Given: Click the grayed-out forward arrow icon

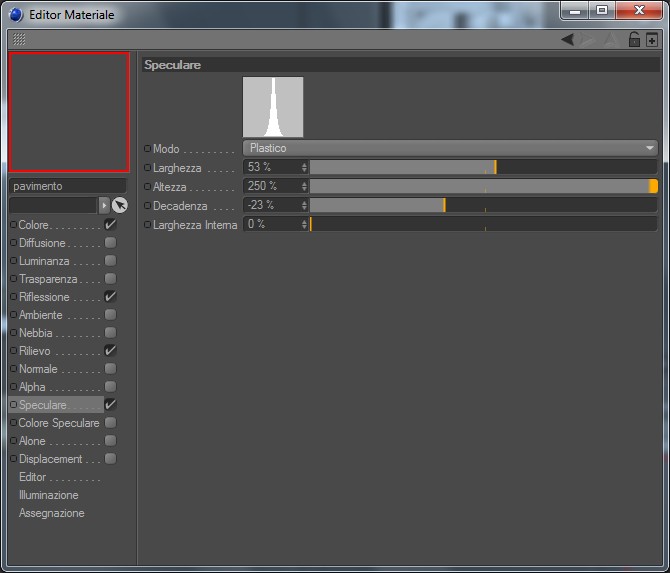Looking at the screenshot, I should click(x=588, y=40).
